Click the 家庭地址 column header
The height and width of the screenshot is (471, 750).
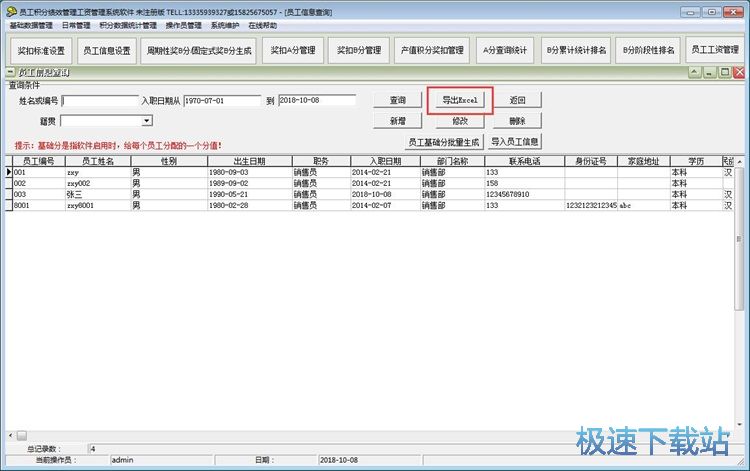tap(643, 161)
